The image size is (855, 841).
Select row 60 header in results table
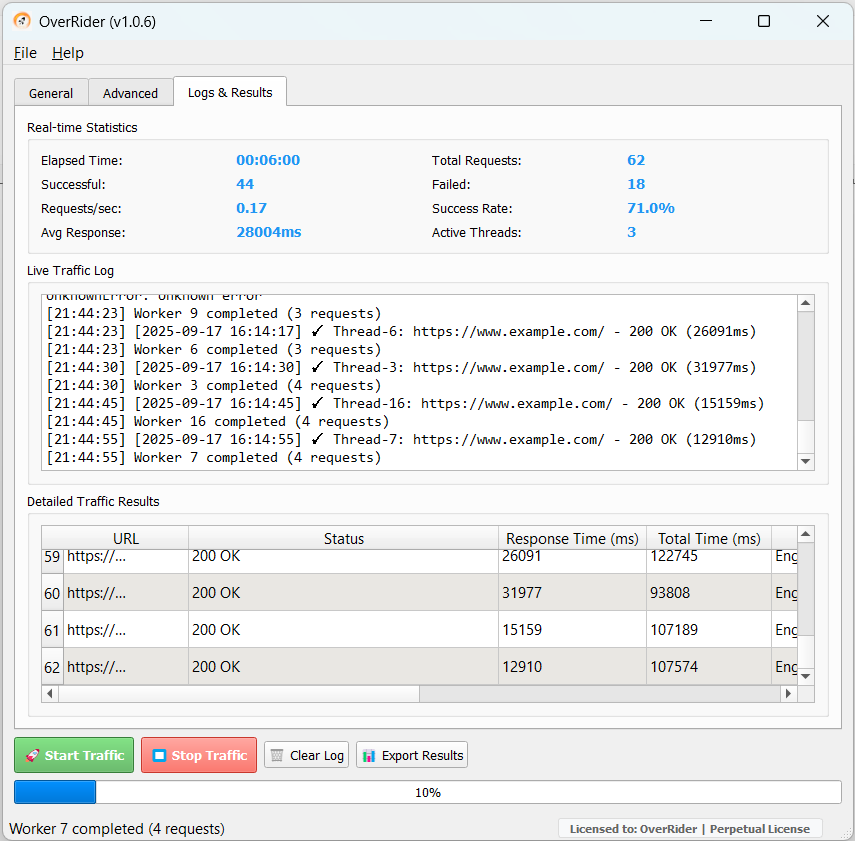[x=52, y=593]
